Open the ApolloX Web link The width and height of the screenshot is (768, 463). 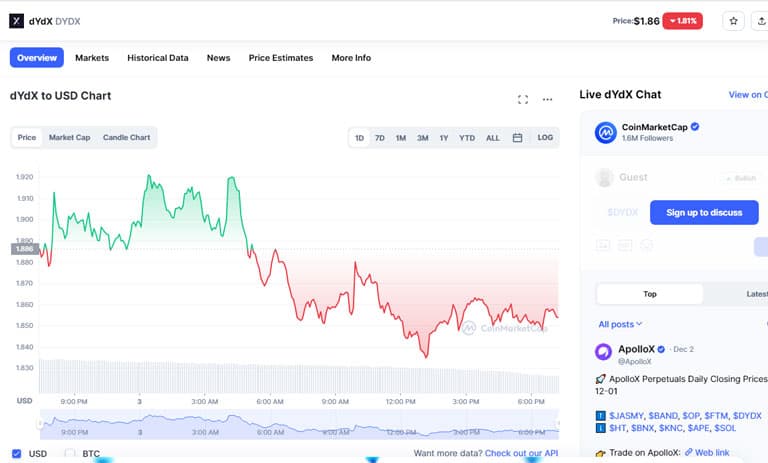pyautogui.click(x=707, y=453)
